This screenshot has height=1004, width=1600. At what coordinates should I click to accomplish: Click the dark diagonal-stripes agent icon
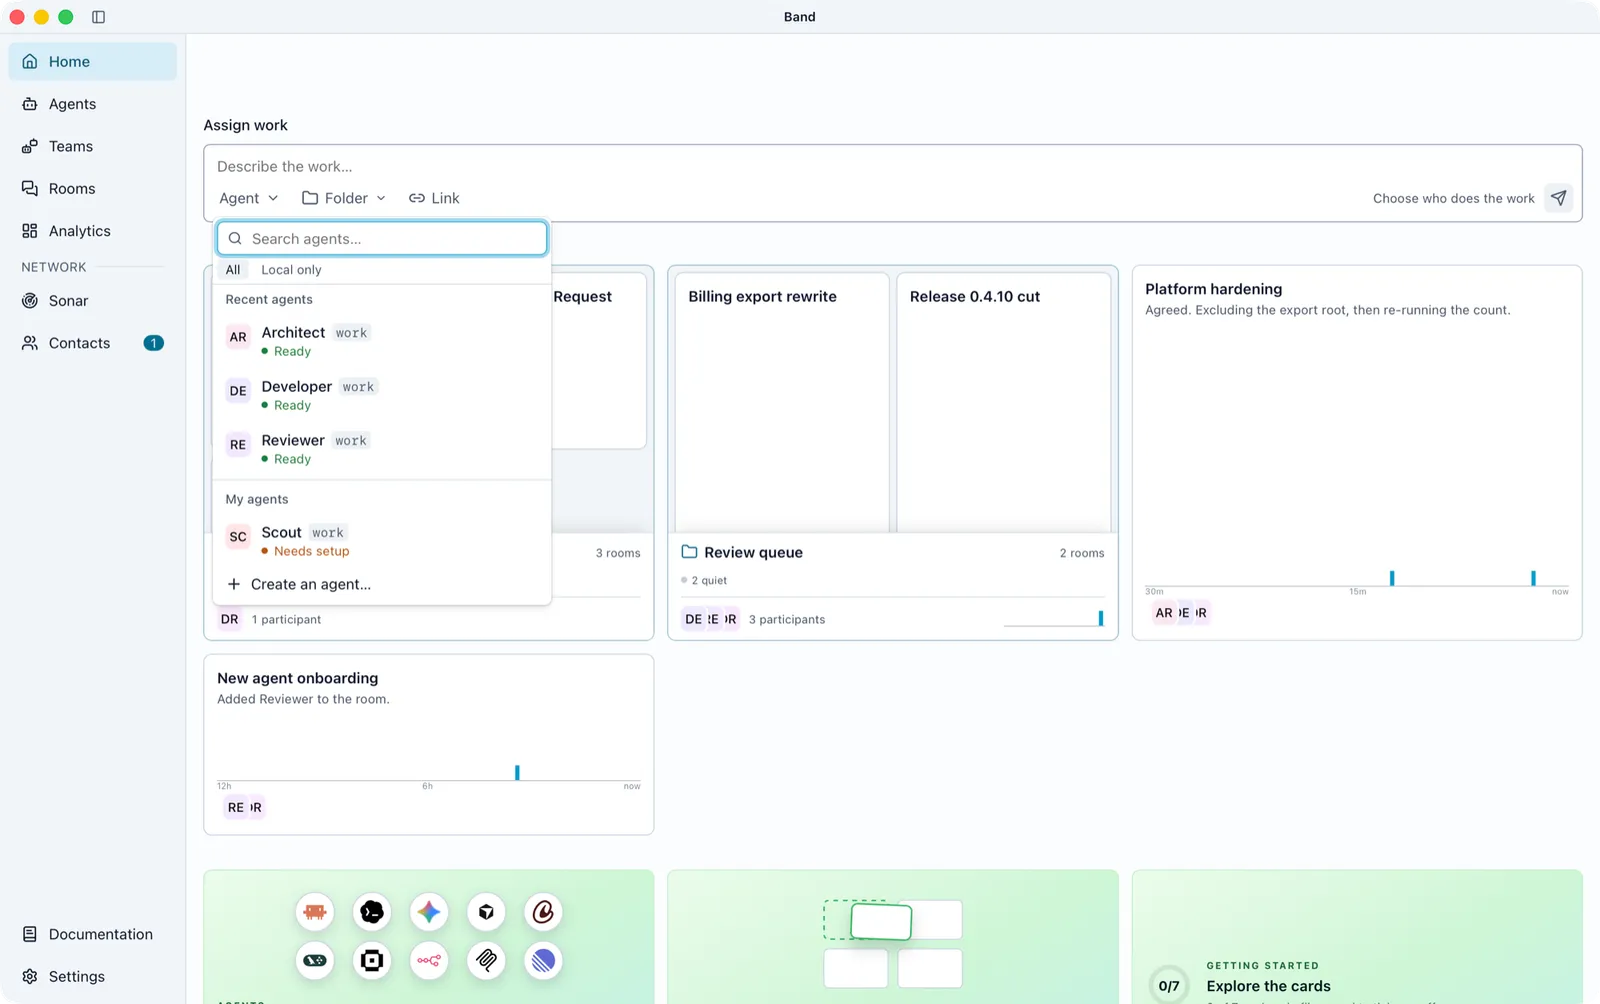pos(486,961)
